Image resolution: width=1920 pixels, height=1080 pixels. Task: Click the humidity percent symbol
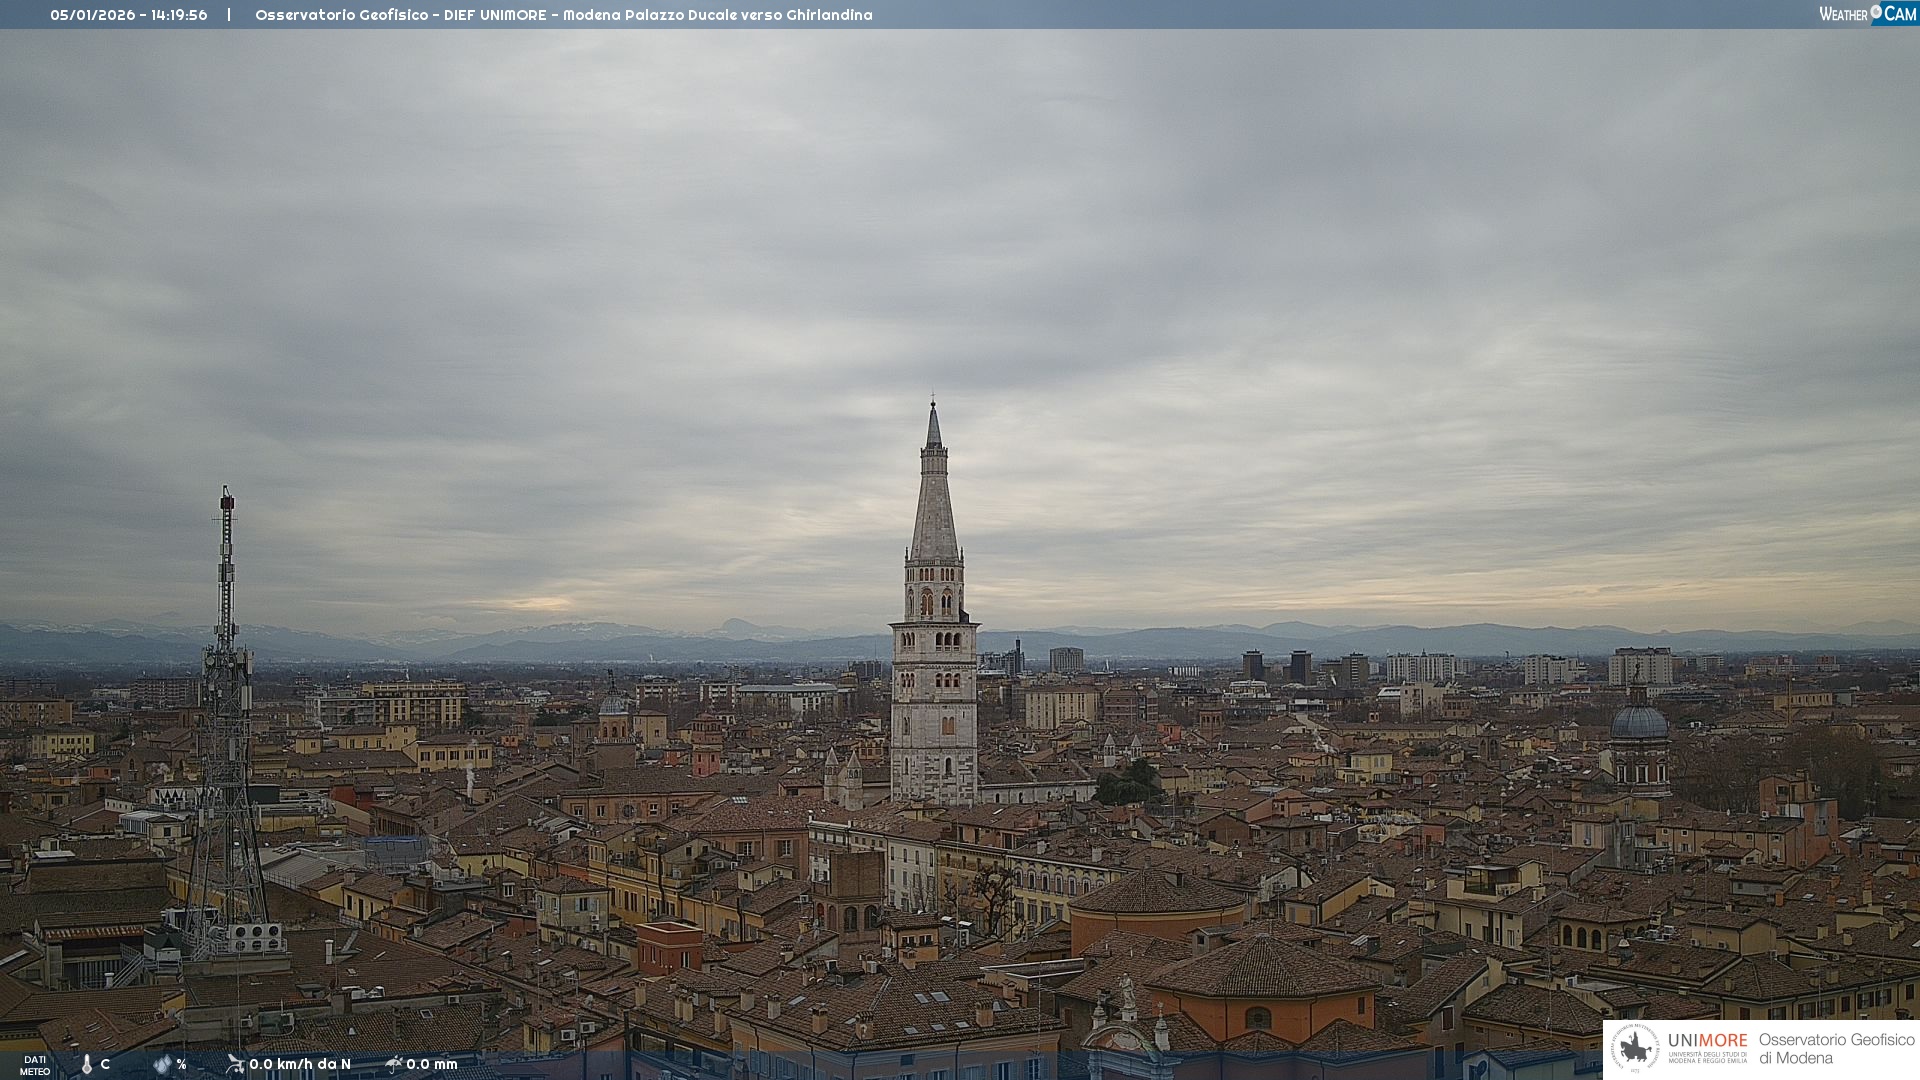coord(181,1064)
